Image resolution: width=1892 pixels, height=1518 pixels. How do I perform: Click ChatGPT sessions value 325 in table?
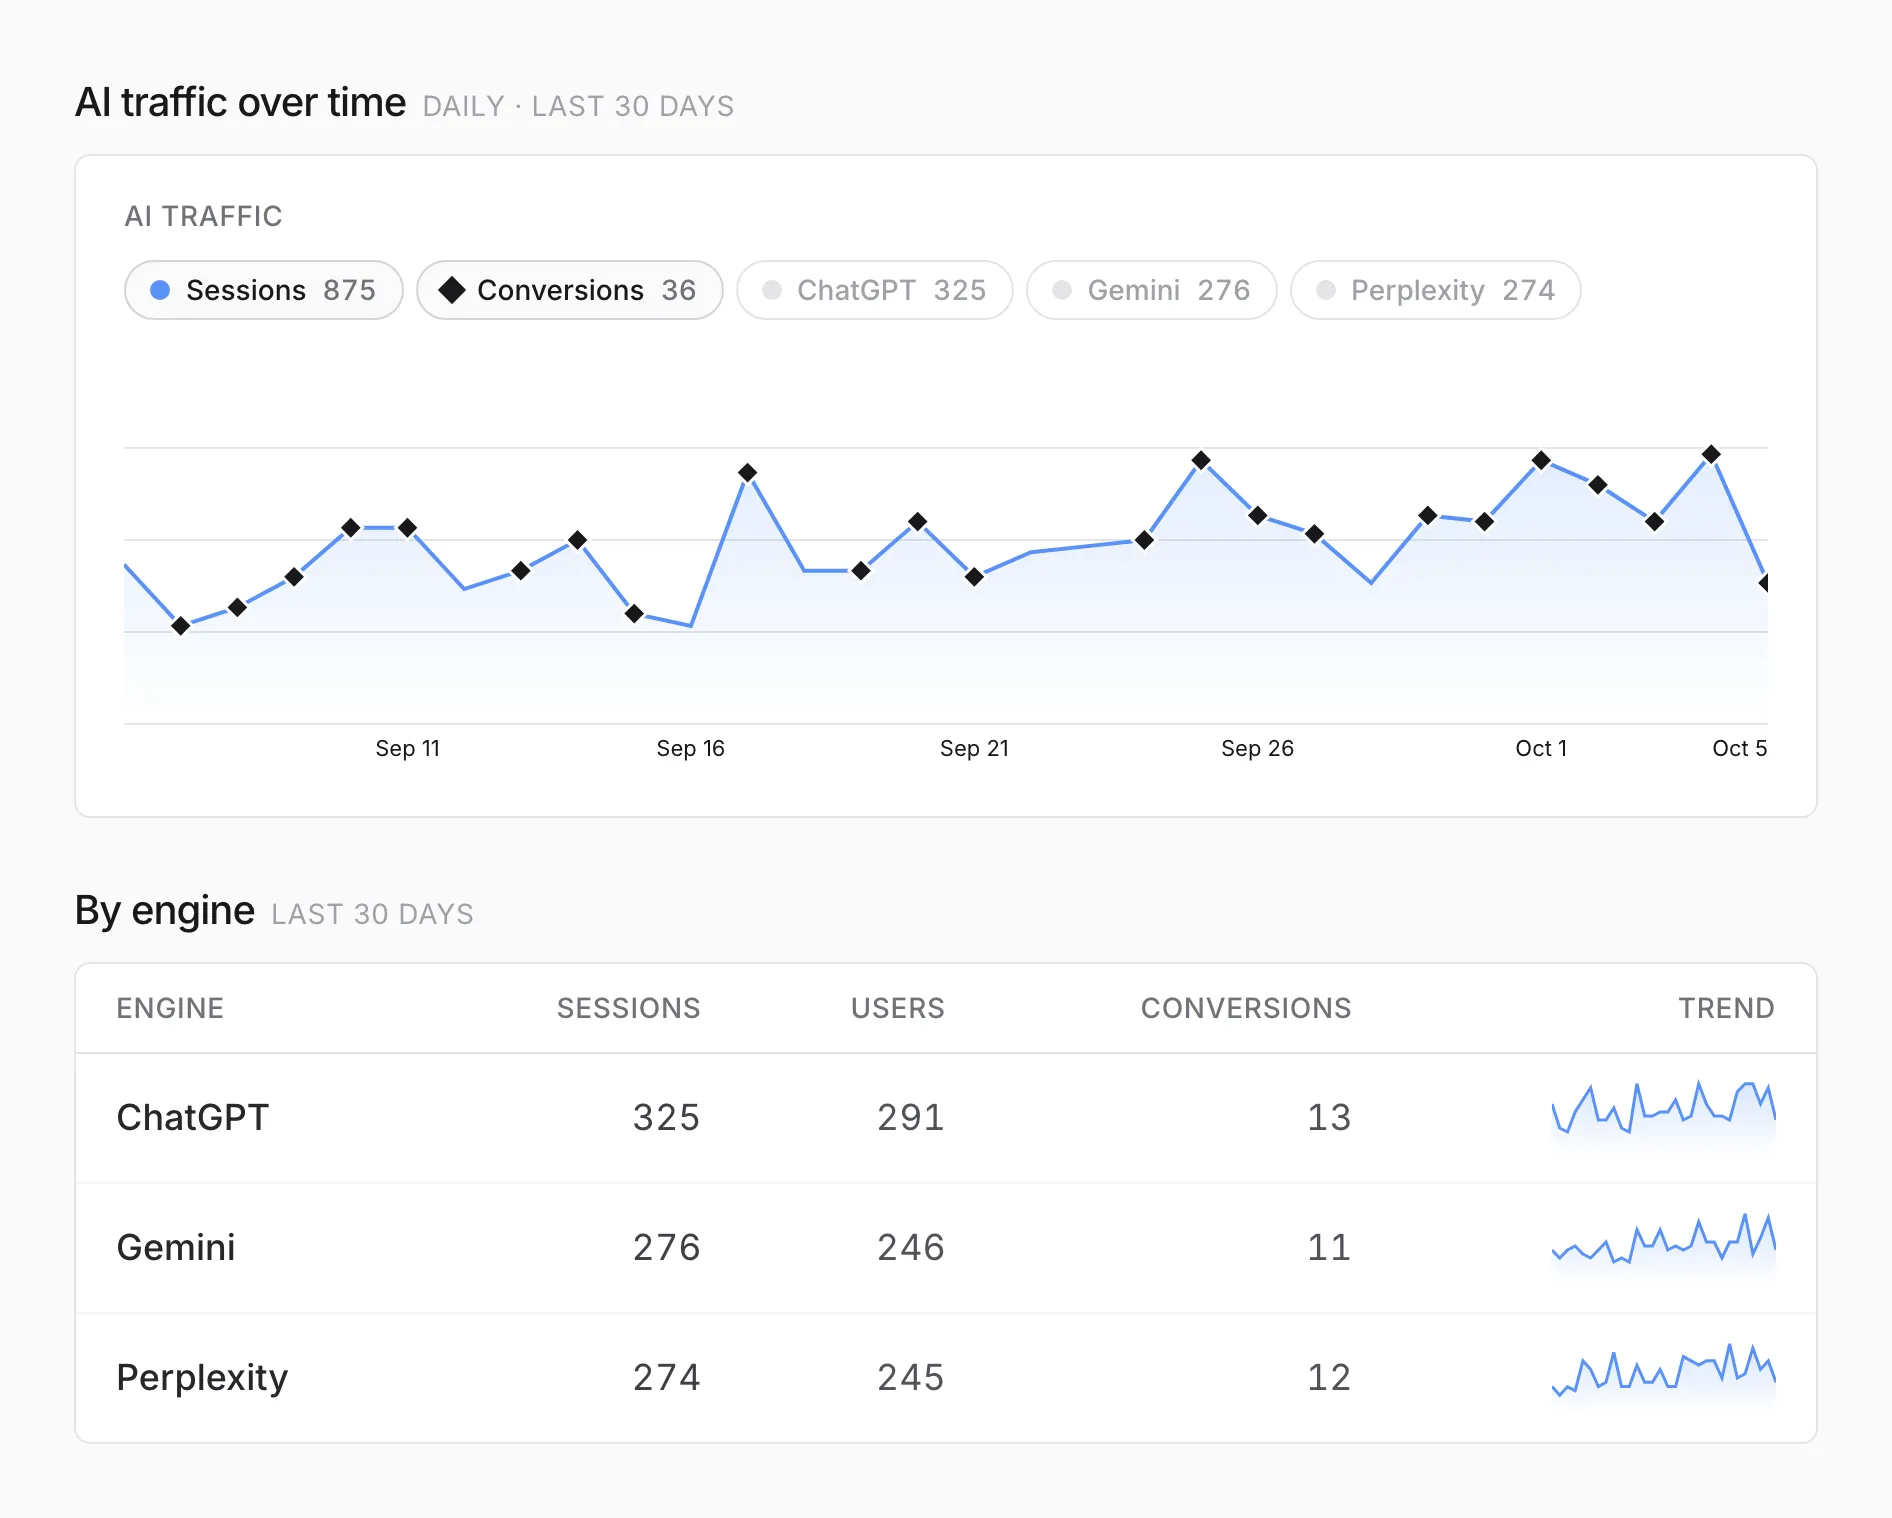click(666, 1117)
